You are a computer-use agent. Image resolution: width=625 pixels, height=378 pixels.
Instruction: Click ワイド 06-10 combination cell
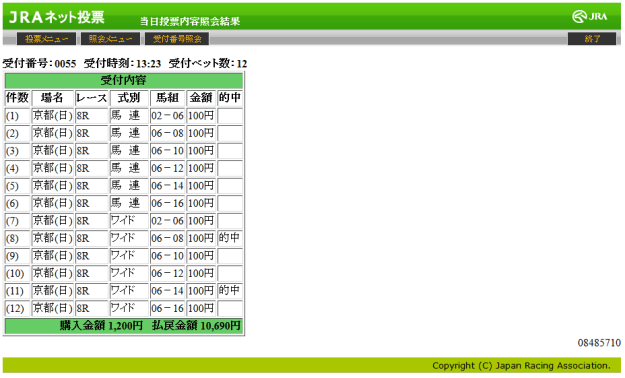coord(167,256)
